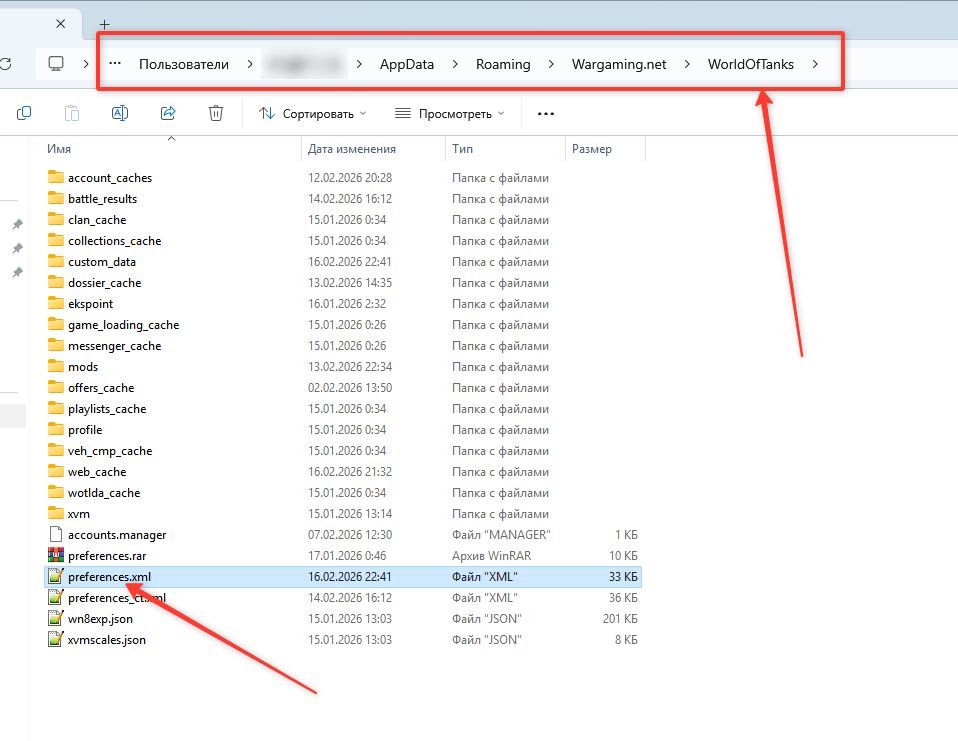
Task: Open the Просмотреть dropdown
Action: (449, 114)
